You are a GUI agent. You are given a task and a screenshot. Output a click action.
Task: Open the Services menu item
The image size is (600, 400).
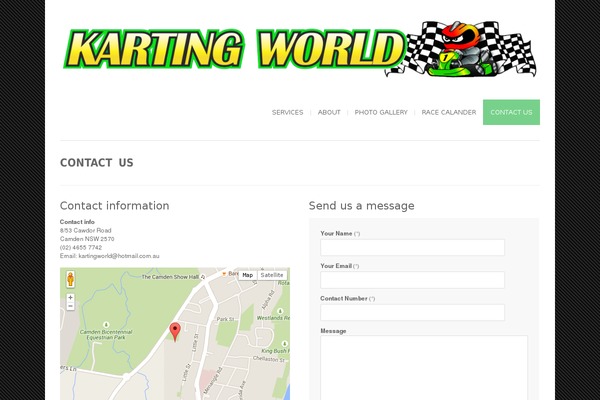tap(287, 112)
